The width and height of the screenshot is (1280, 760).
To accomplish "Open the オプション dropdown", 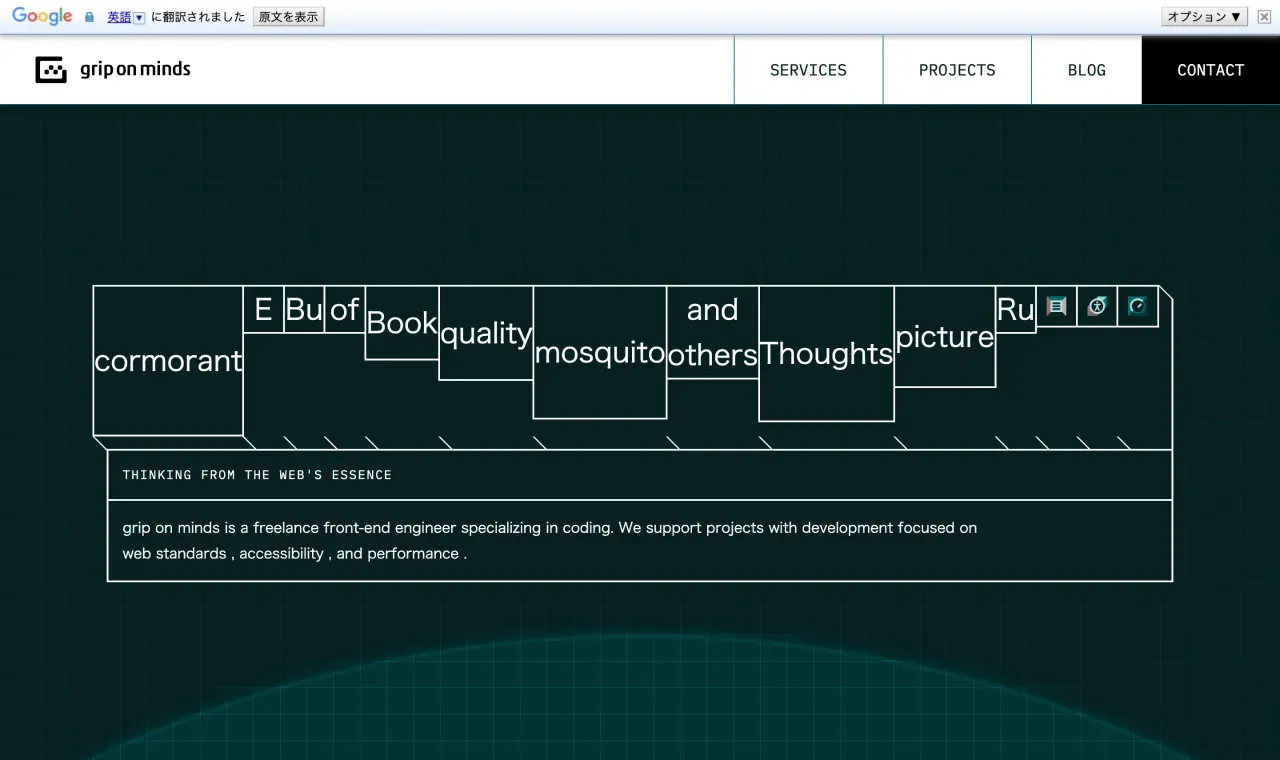I will (x=1204, y=17).
